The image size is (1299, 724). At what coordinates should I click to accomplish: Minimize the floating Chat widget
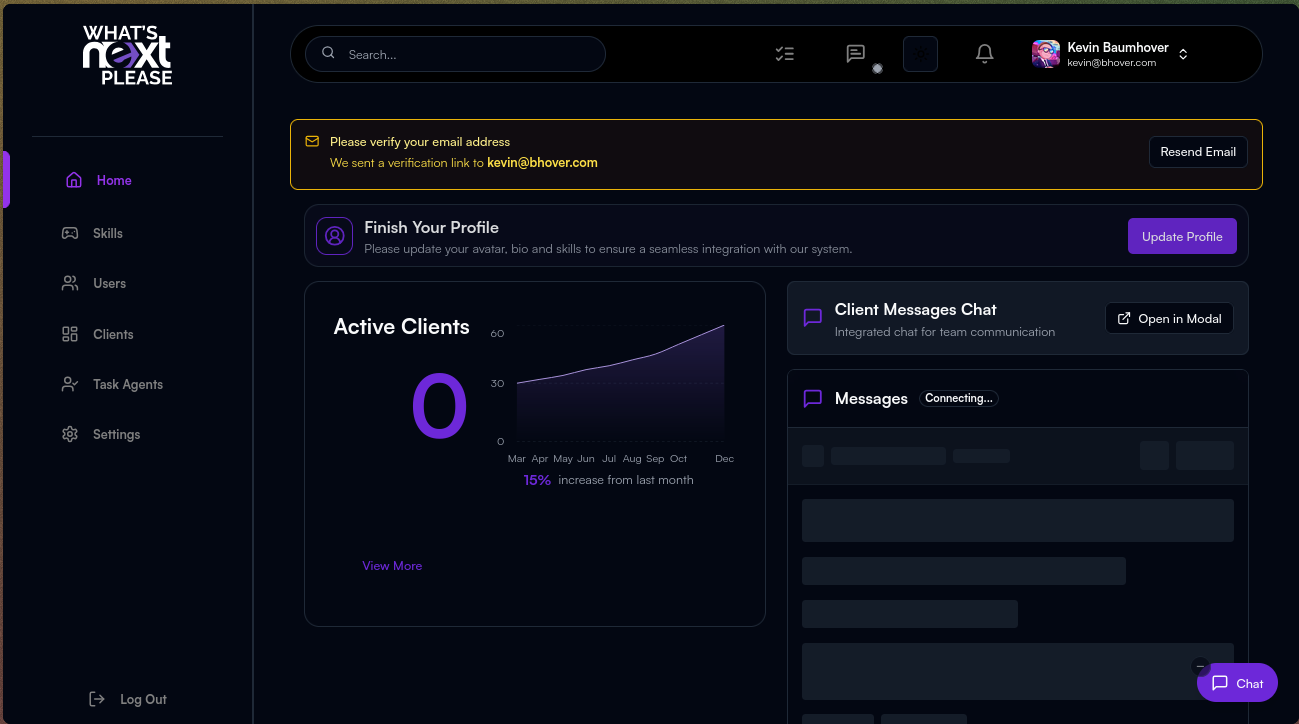click(1200, 667)
